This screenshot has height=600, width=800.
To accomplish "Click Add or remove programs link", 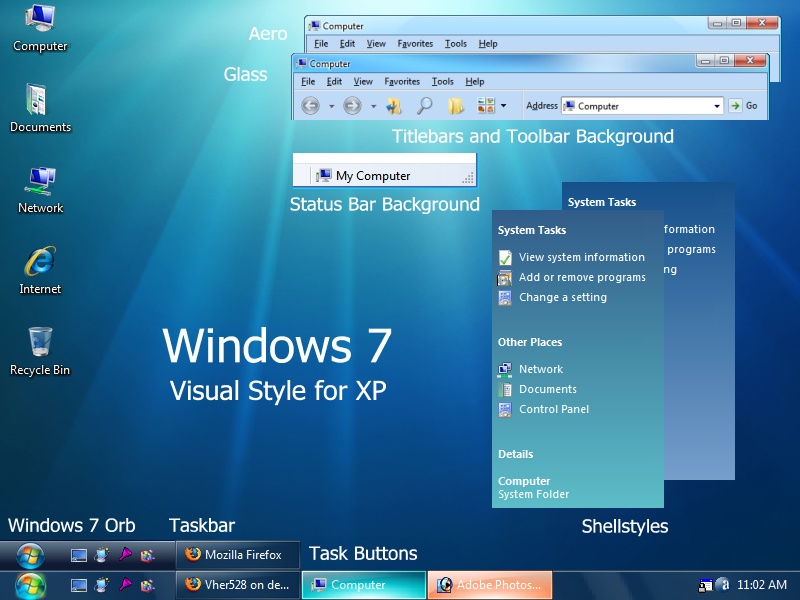I will coord(582,277).
